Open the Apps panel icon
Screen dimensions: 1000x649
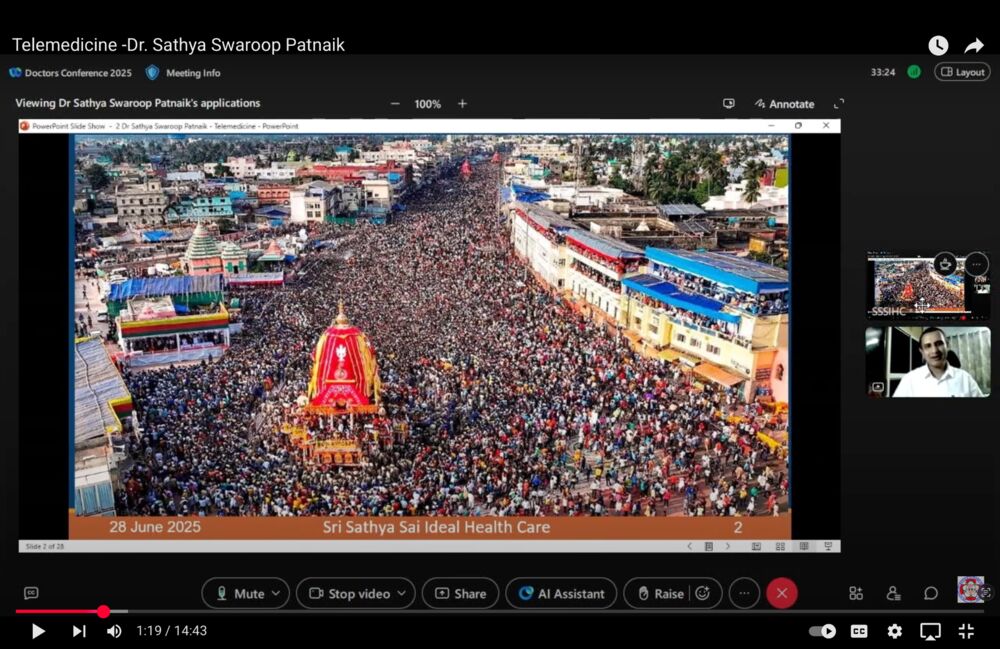pyautogui.click(x=856, y=594)
